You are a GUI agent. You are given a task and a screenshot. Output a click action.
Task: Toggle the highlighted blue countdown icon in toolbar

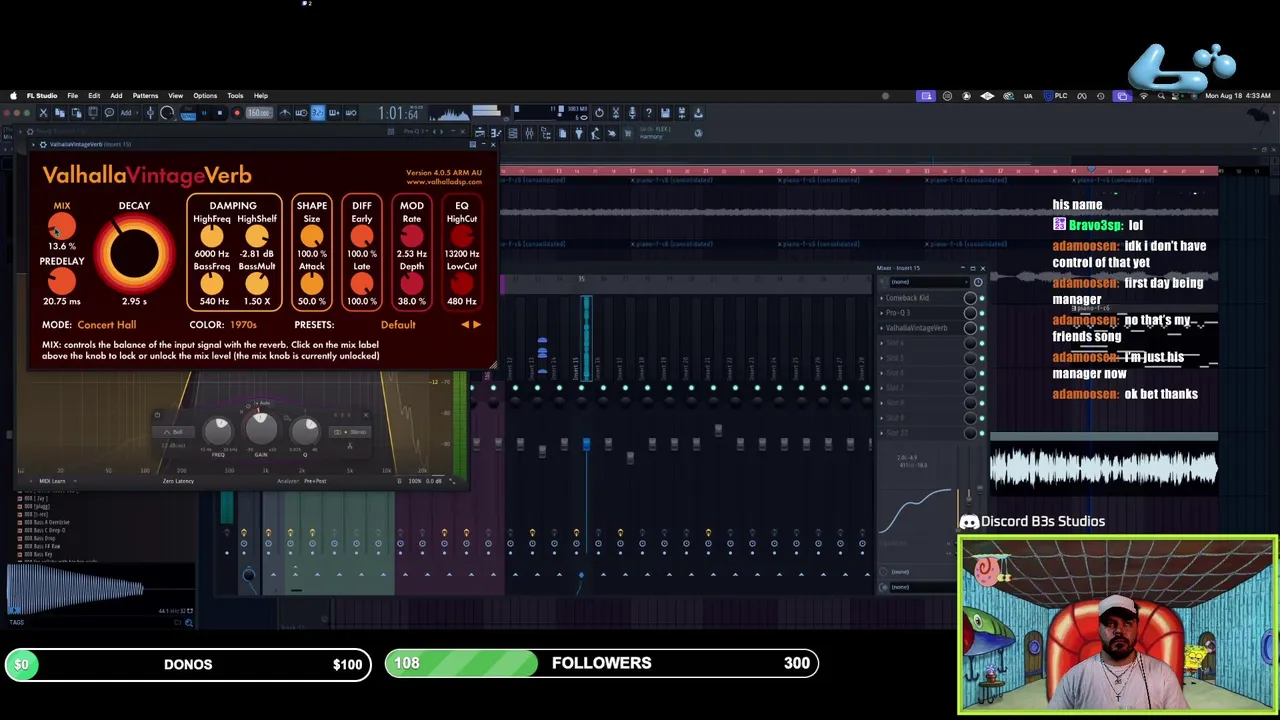(x=317, y=113)
